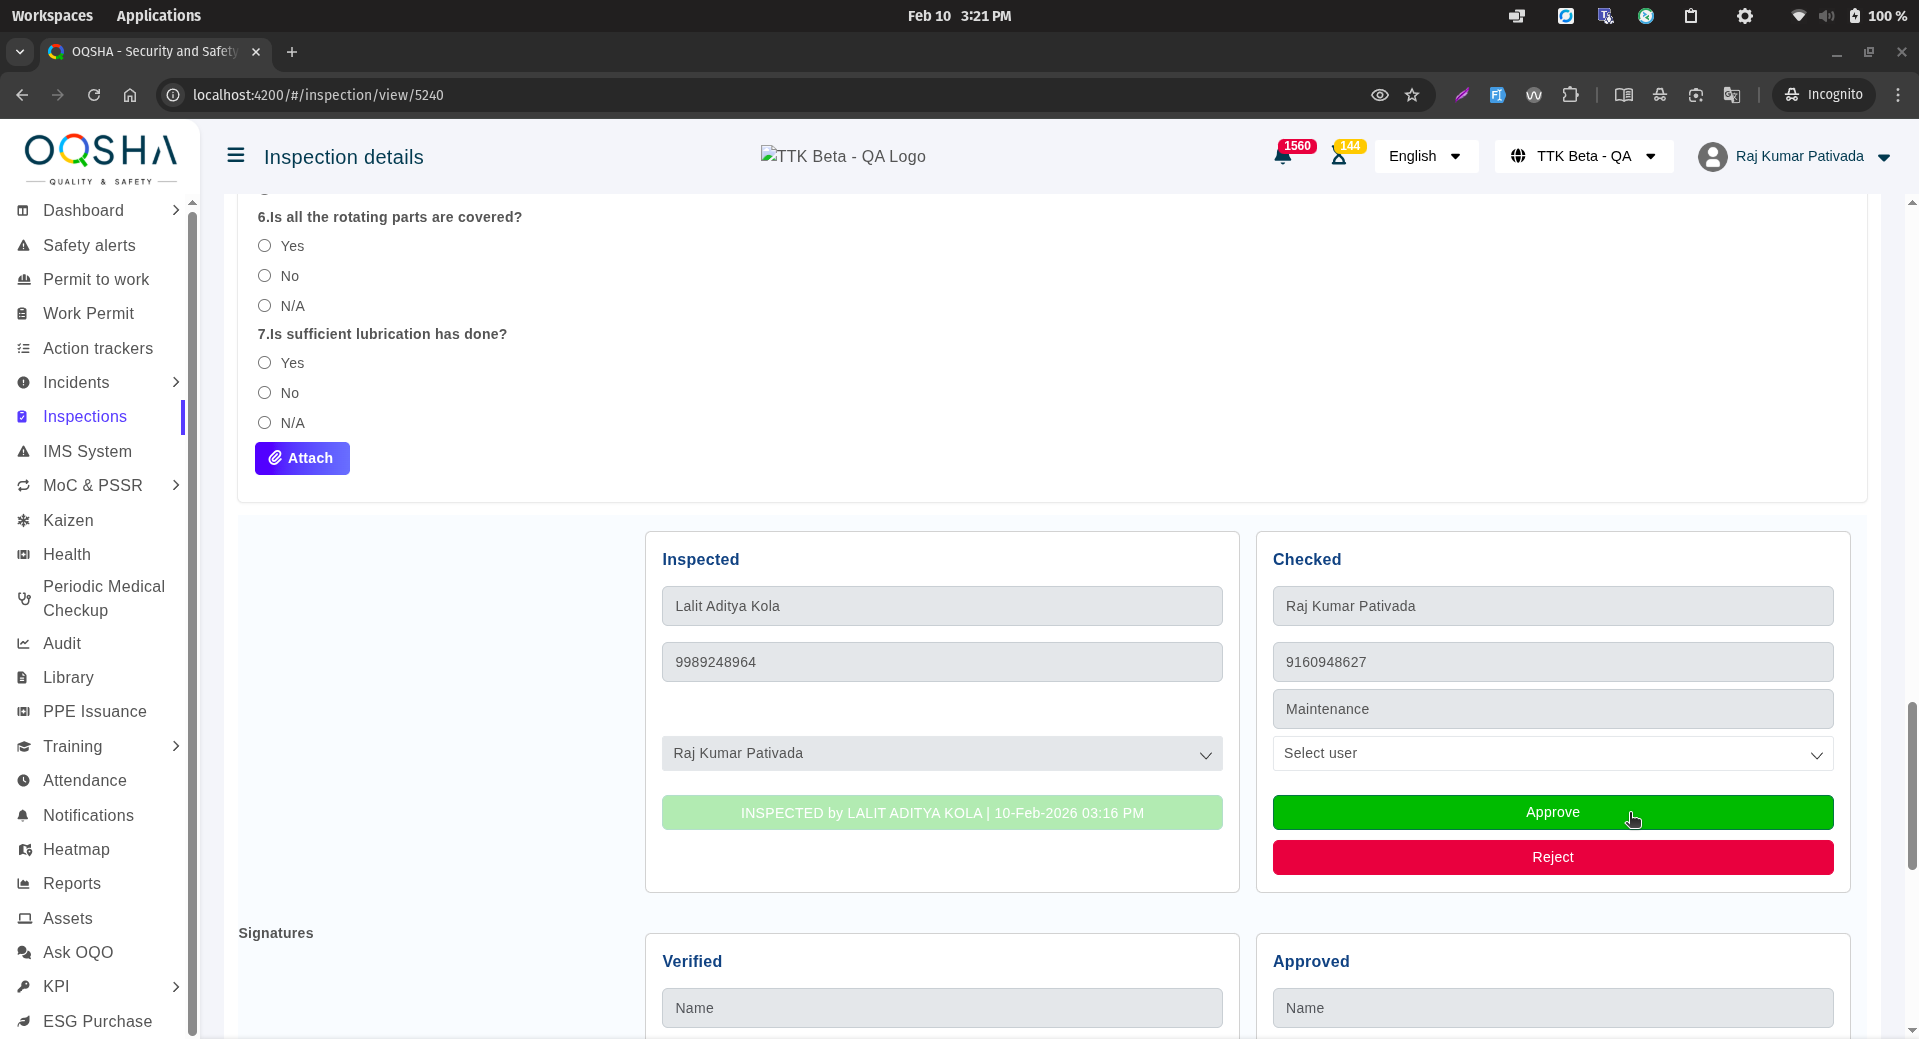Select N/A for sufficient lubrication question
The width and height of the screenshot is (1919, 1039).
click(x=265, y=423)
